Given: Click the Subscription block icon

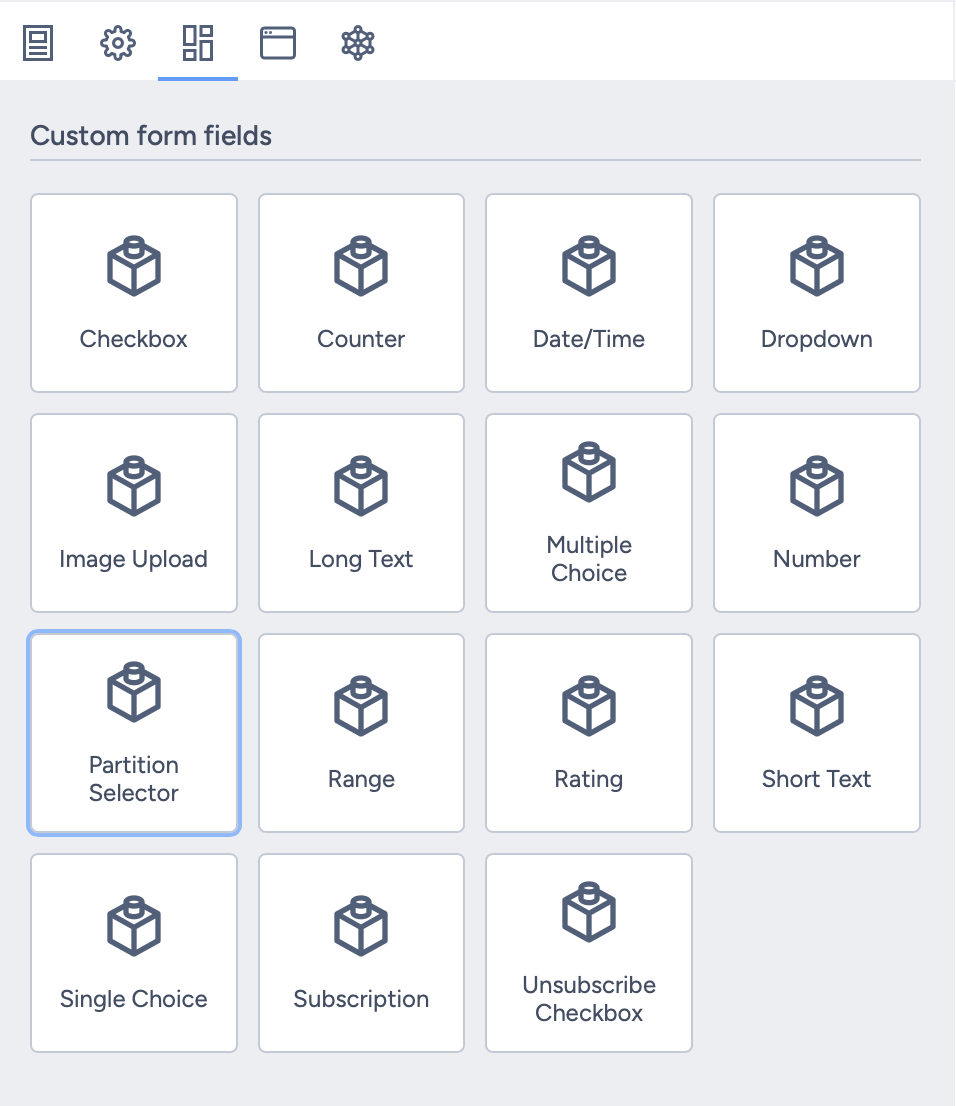Looking at the screenshot, I should (361, 926).
